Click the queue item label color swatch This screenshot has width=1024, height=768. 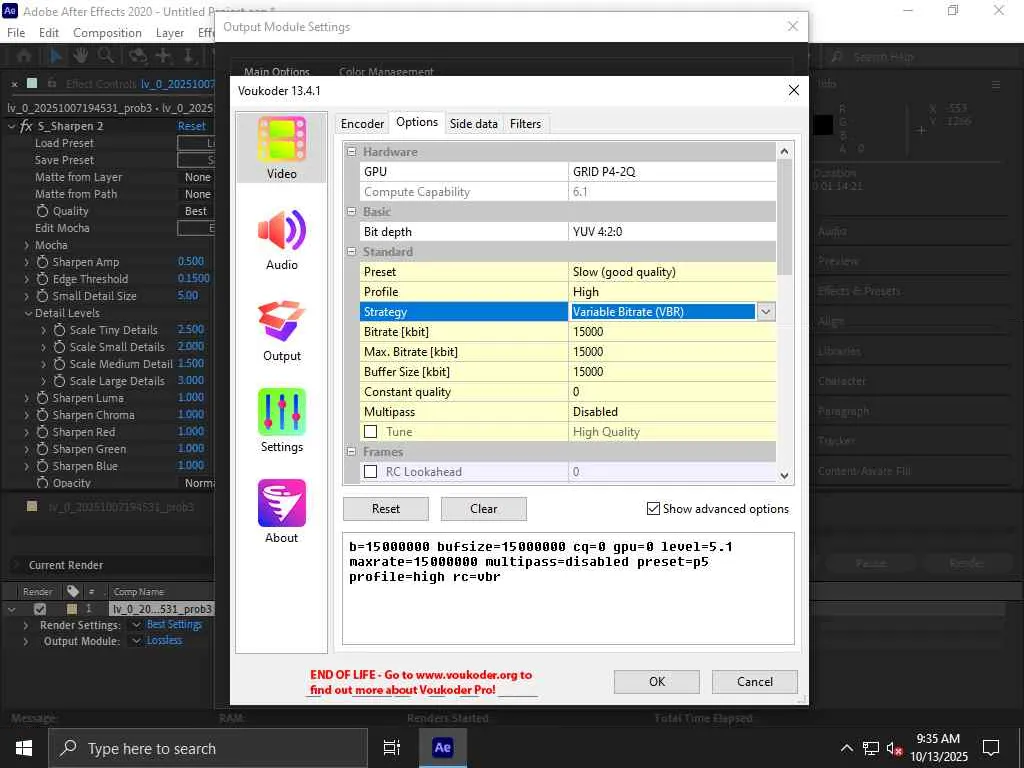click(72, 609)
